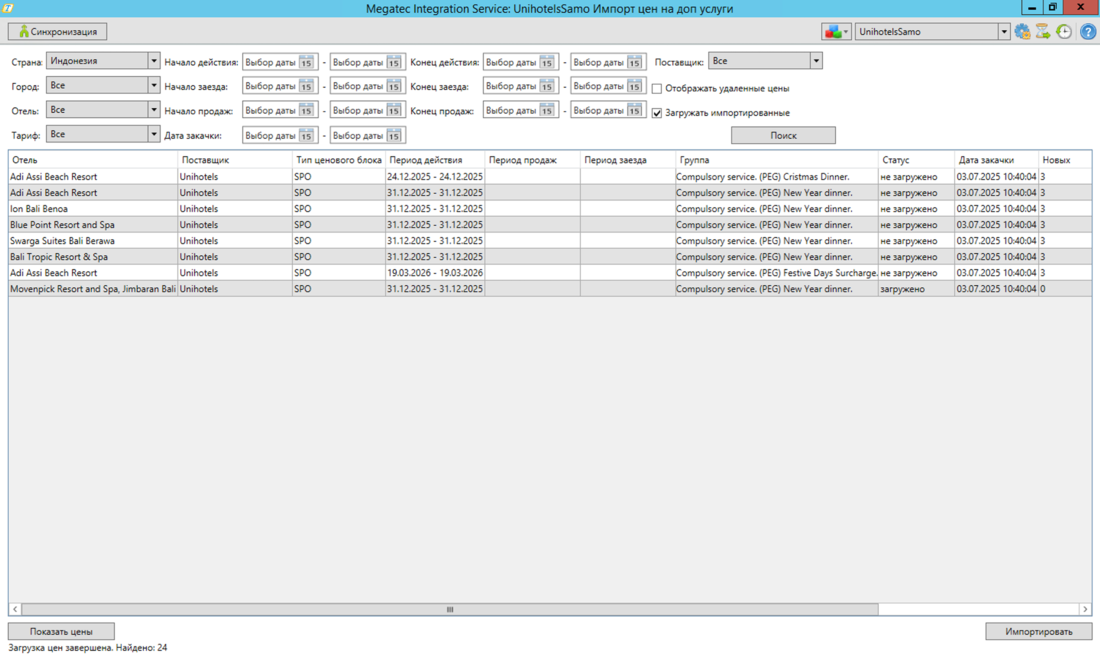Expand the Страна dropdown showing Индонезия

pyautogui.click(x=153, y=61)
